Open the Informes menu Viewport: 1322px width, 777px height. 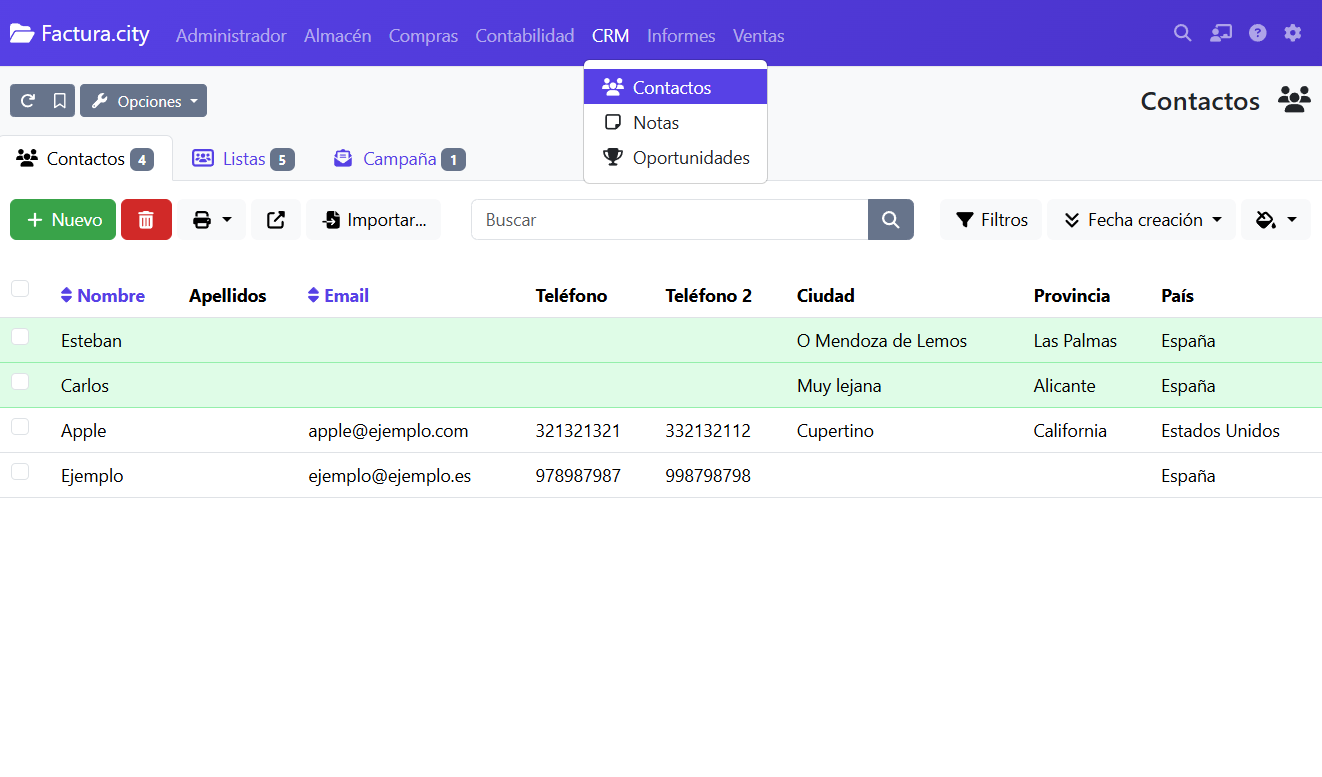(x=681, y=36)
